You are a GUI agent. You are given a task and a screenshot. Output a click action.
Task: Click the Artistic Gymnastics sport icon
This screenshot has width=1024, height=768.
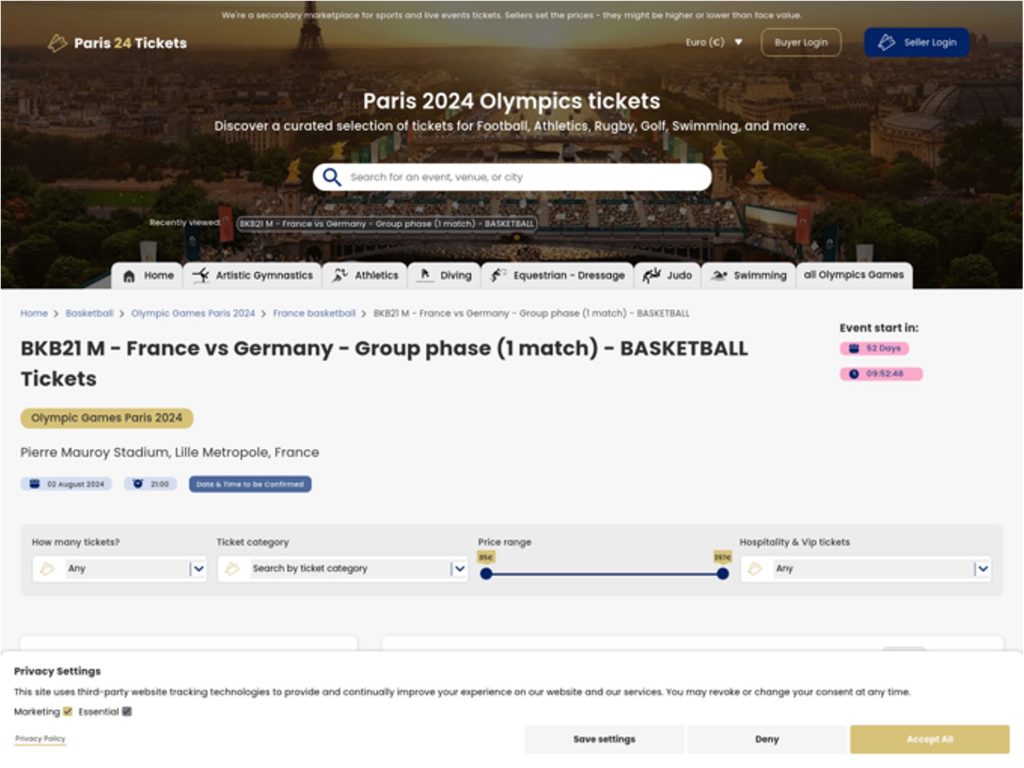click(201, 276)
